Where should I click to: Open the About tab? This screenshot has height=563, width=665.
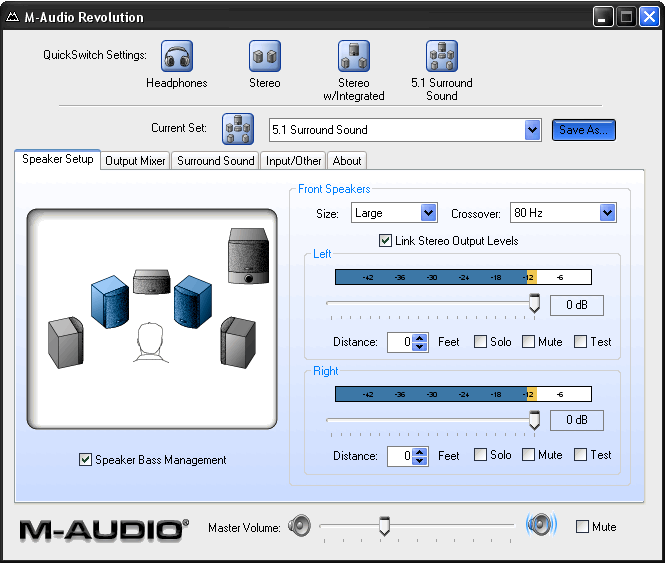[347, 161]
